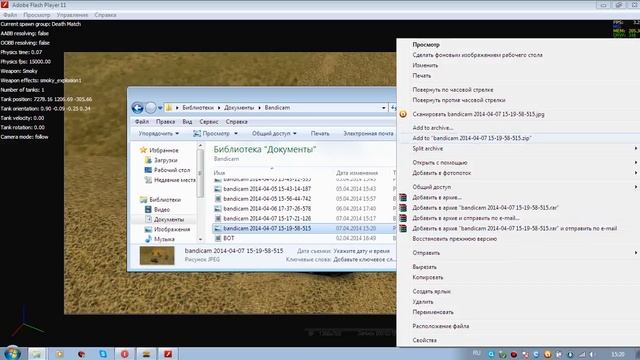Click the star icon next to Избранное
The width and height of the screenshot is (640, 360).
143,150
